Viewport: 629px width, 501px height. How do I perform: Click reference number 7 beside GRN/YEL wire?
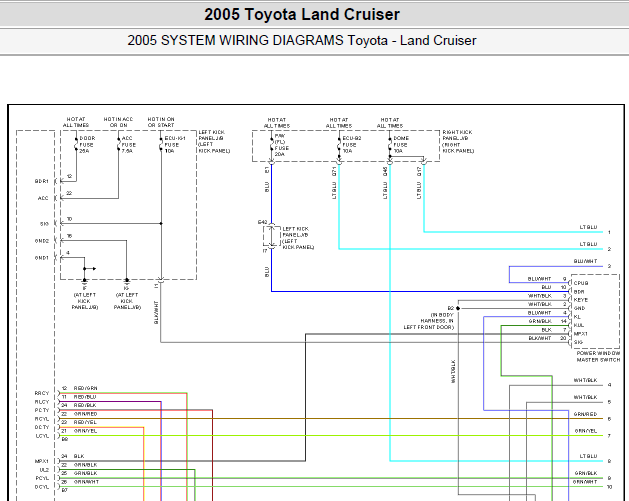pyautogui.click(x=609, y=436)
